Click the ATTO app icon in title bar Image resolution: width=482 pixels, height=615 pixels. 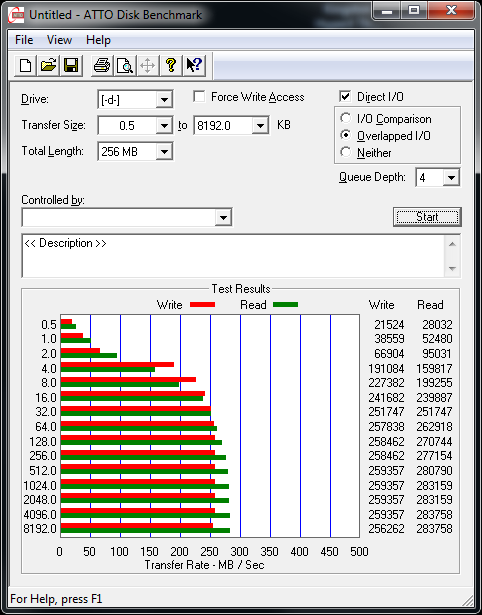[x=17, y=15]
